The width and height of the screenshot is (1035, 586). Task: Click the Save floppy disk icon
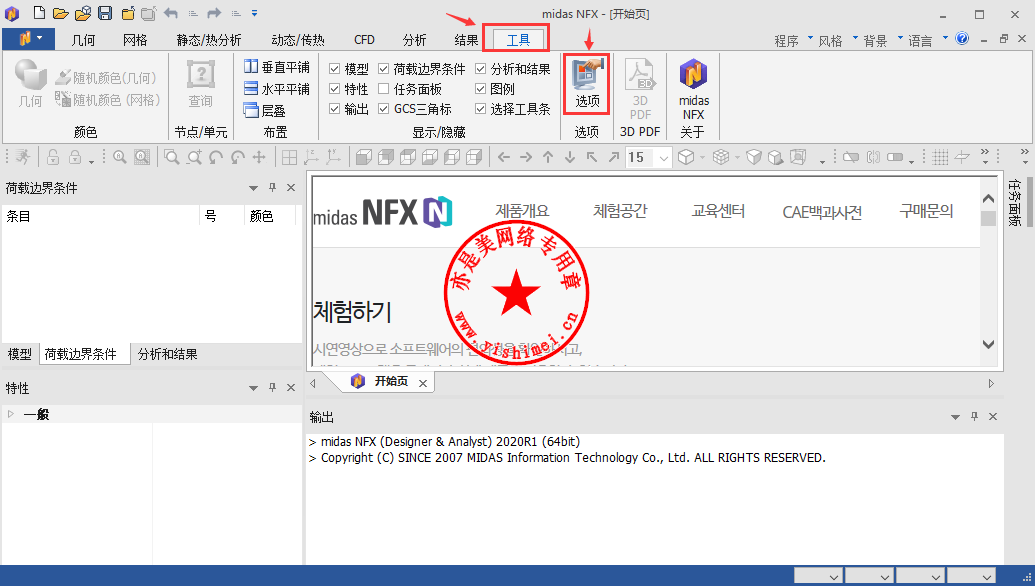pos(105,13)
